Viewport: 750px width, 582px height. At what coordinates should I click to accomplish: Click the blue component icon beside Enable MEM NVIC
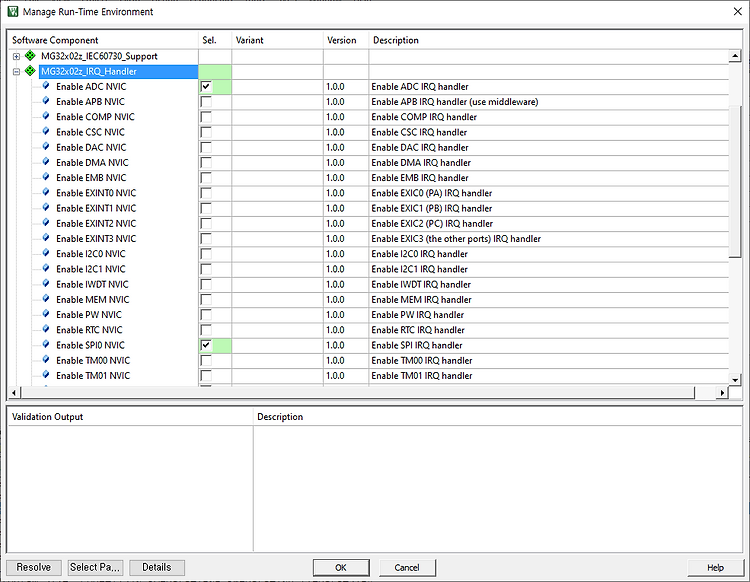pos(46,299)
